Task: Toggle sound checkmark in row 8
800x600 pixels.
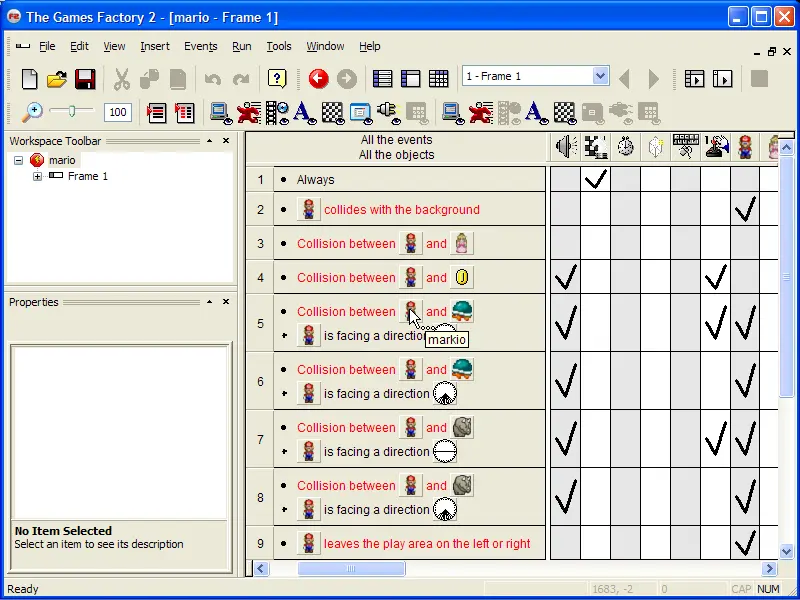Action: (565, 497)
